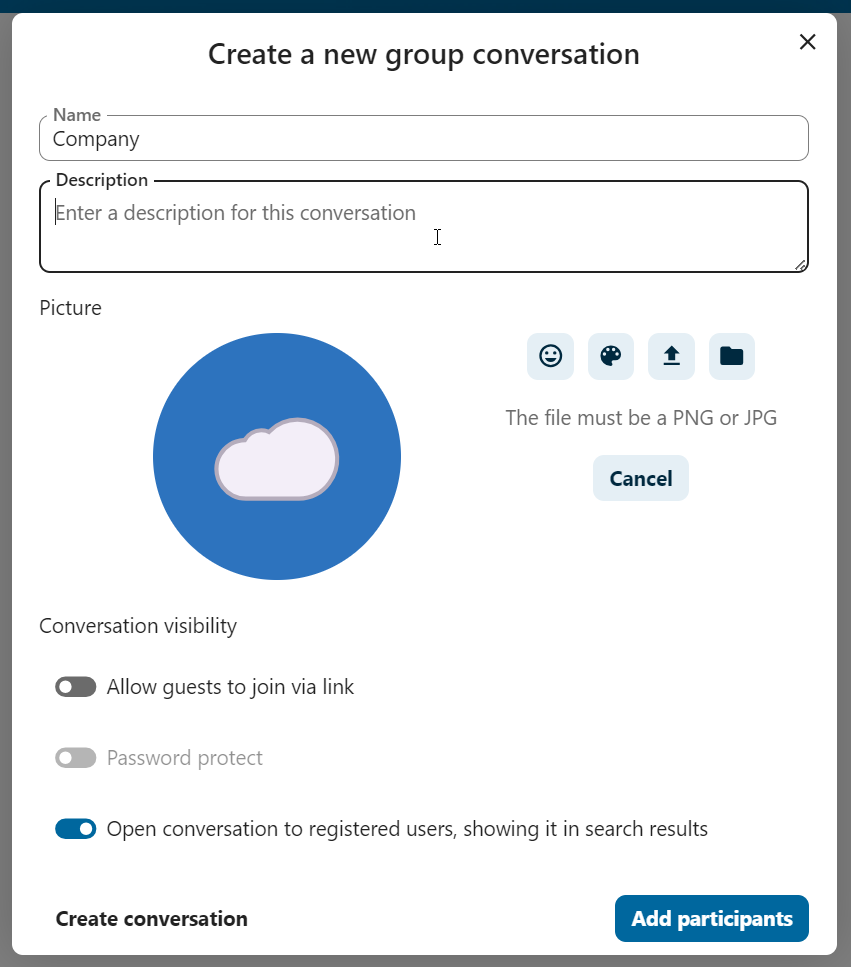
Task: Disable Open conversation to registered users
Action: coord(76,829)
